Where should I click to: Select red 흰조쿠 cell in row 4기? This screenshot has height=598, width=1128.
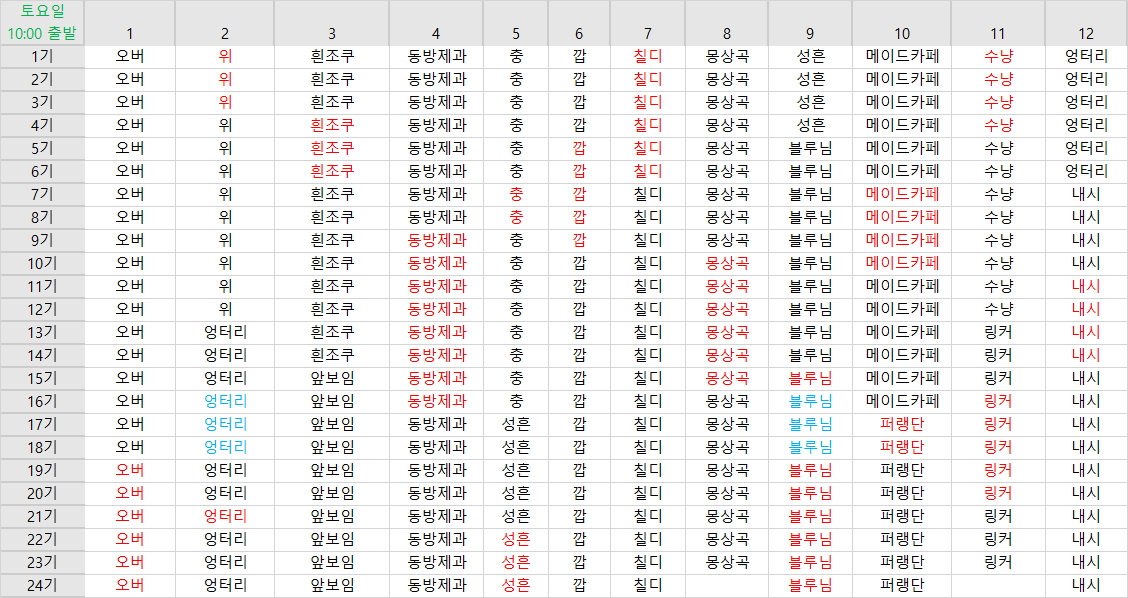pos(332,125)
